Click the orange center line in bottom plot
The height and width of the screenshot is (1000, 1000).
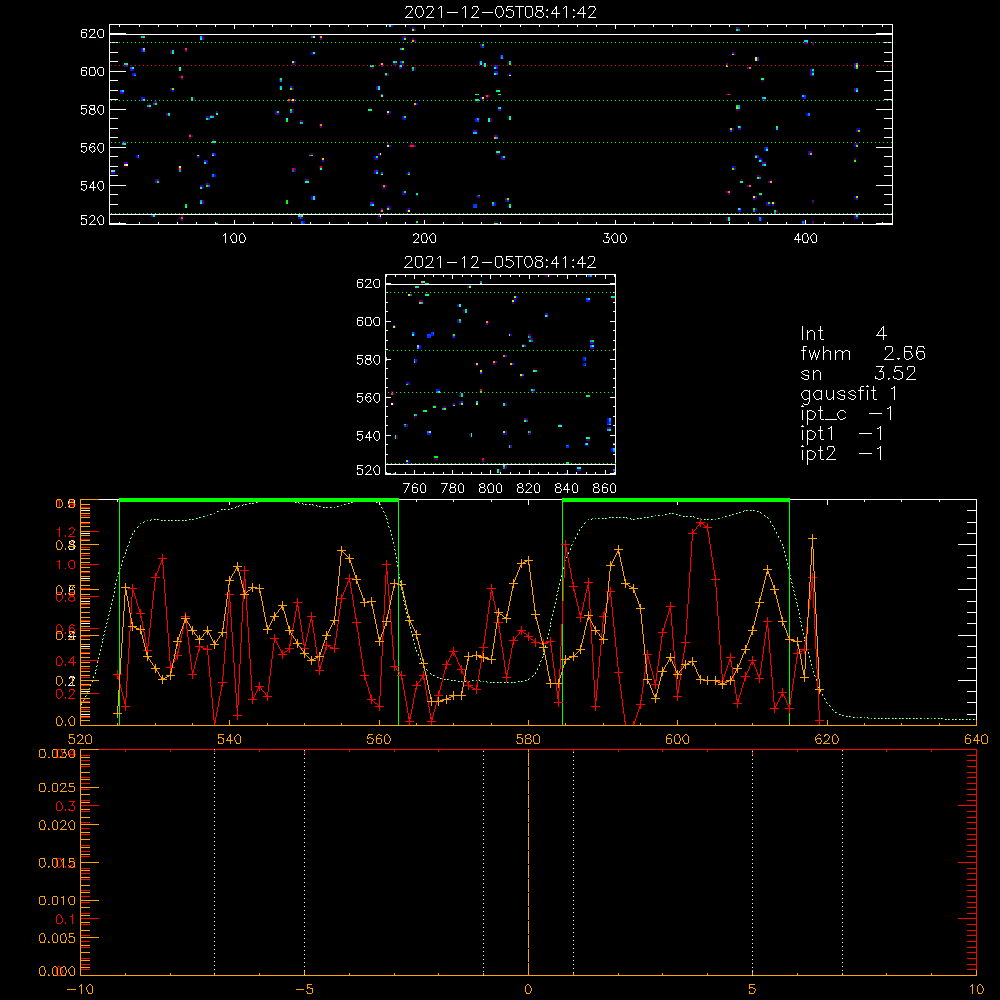pos(528,862)
